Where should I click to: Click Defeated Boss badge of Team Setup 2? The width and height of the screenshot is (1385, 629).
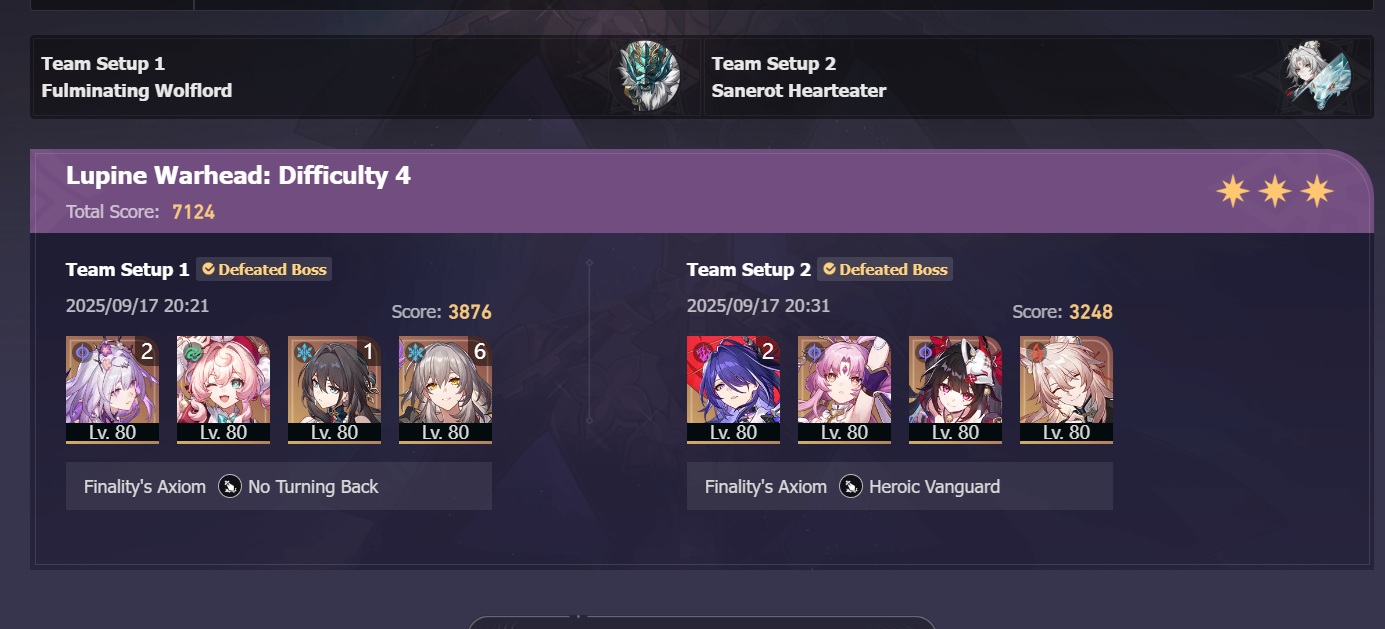pos(885,269)
